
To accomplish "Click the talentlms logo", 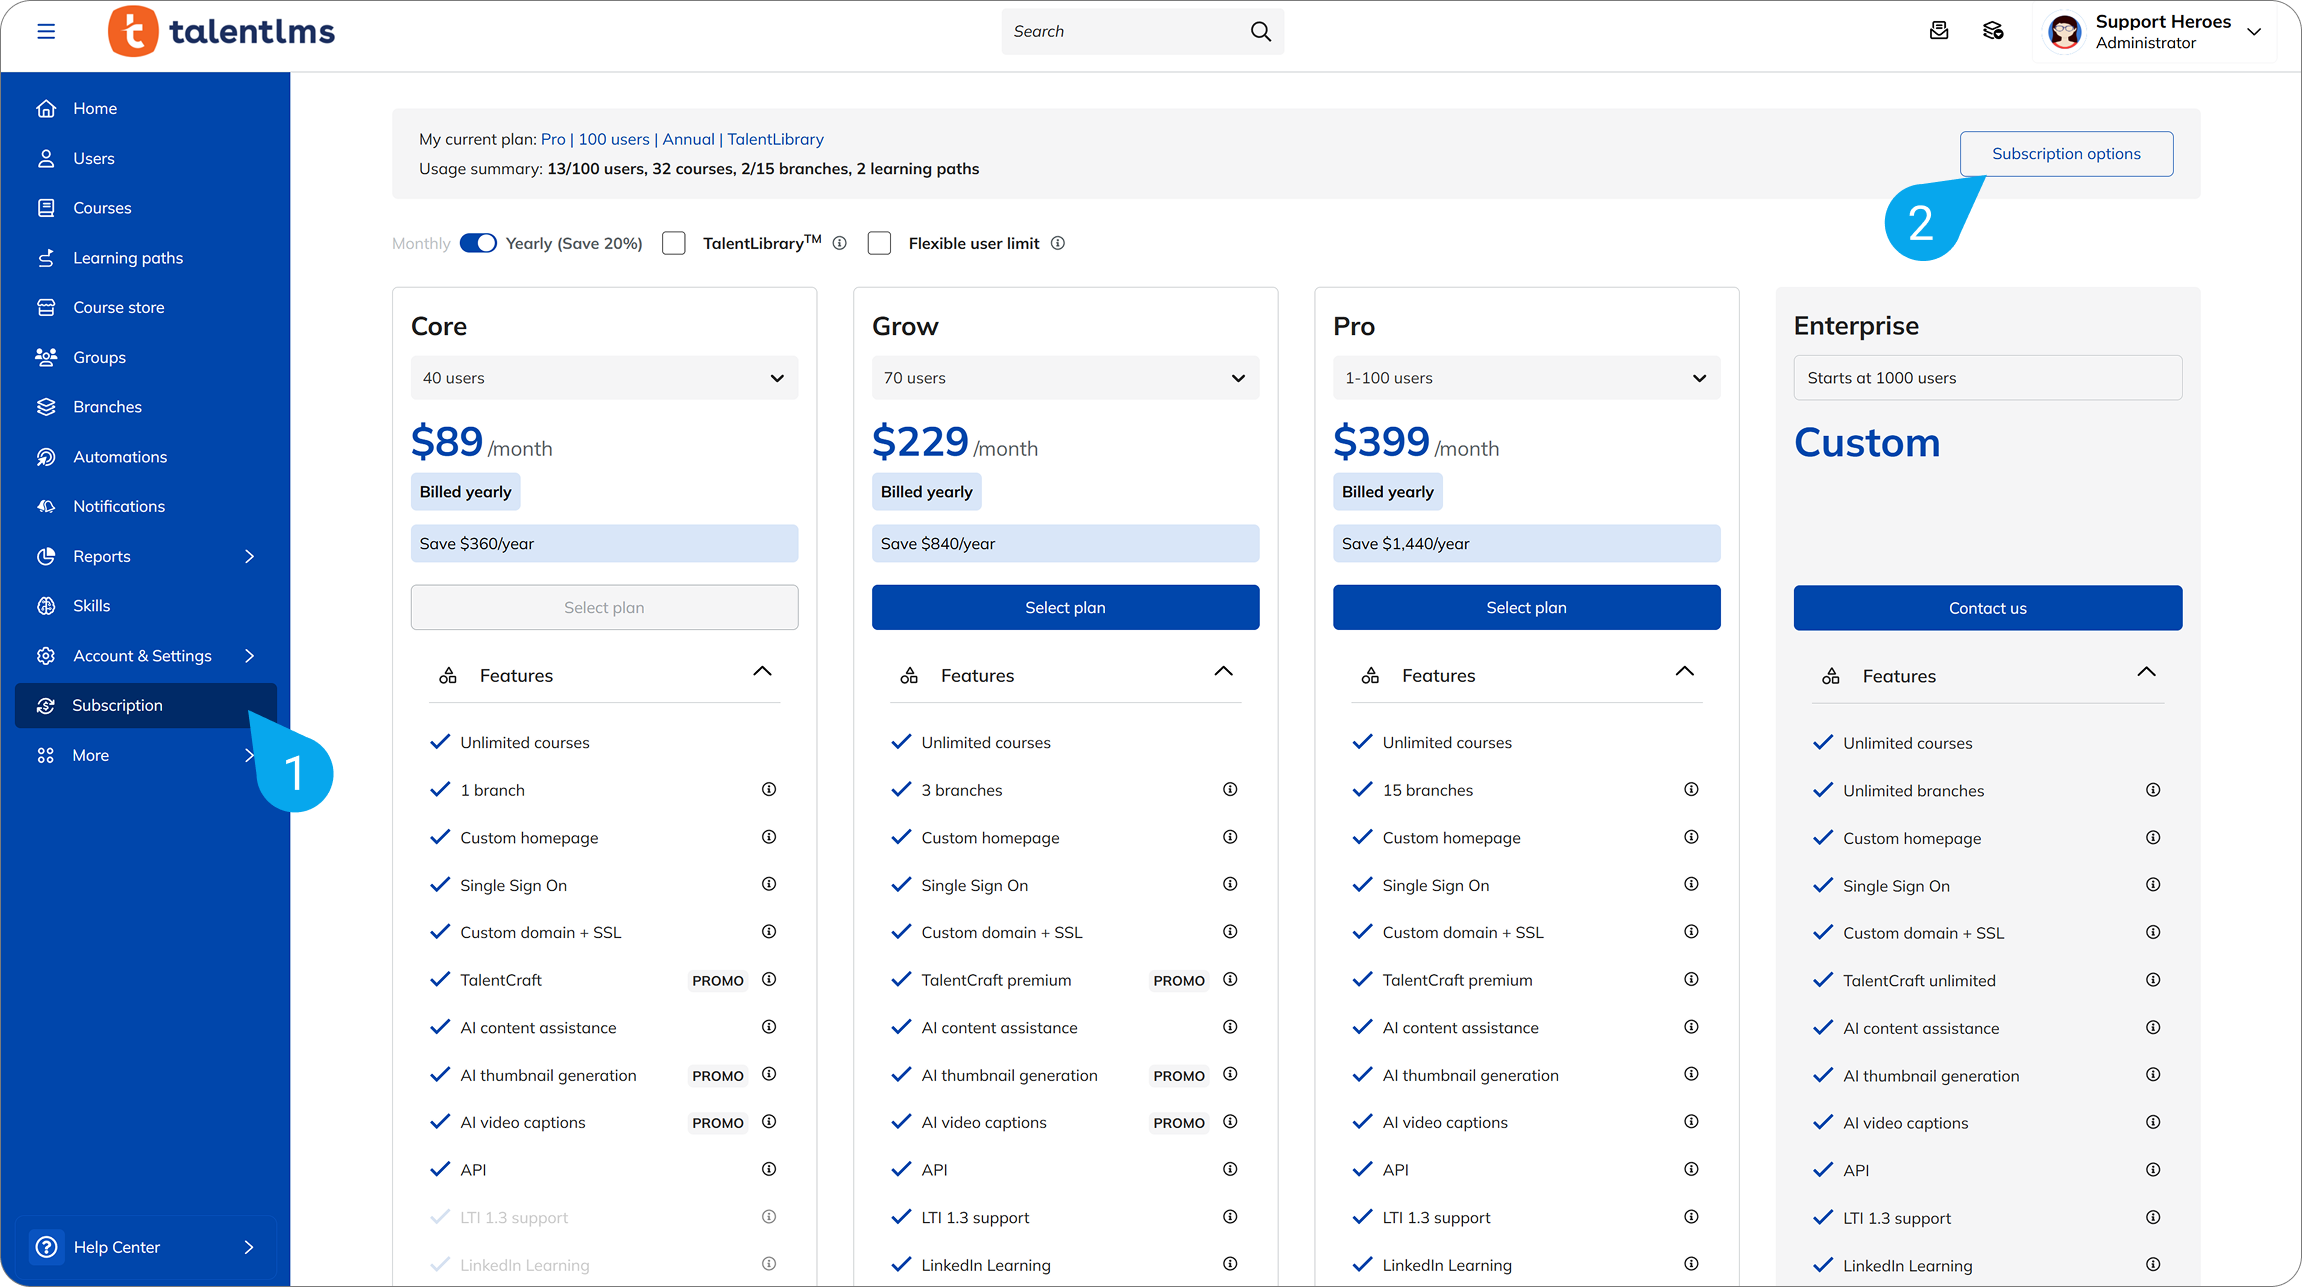I will 221,31.
